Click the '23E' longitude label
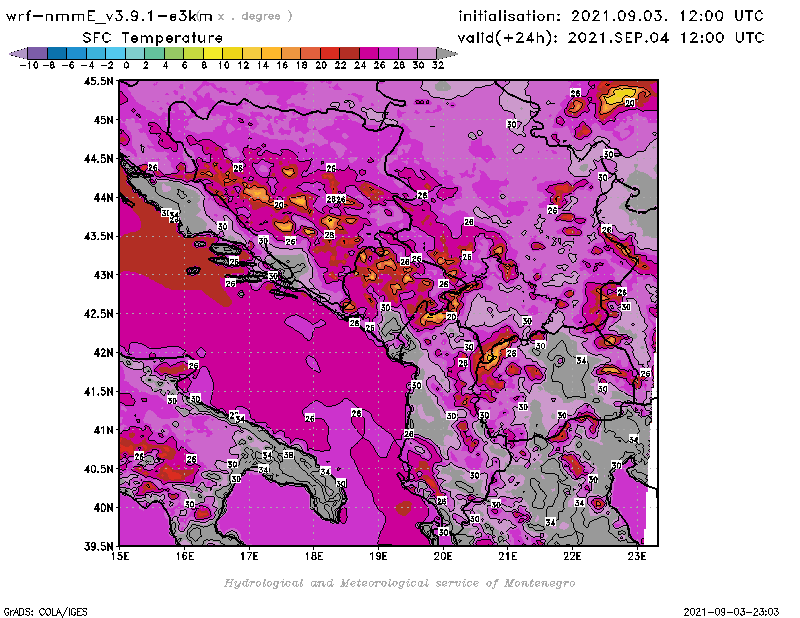Image resolution: width=800 pixels, height=618 pixels. click(x=637, y=556)
